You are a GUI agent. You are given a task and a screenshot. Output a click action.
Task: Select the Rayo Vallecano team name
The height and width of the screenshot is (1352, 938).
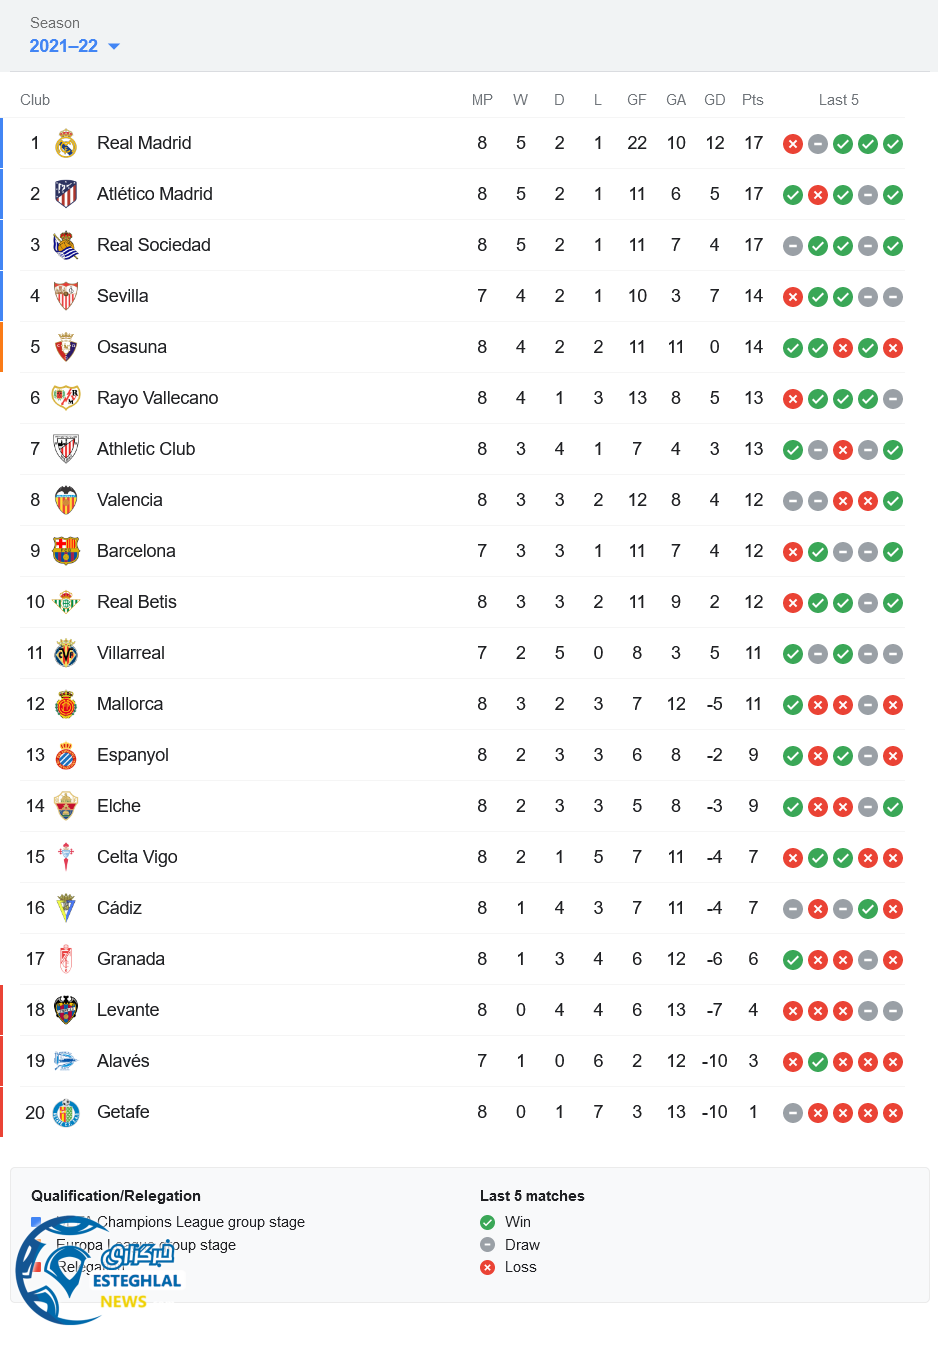(157, 398)
